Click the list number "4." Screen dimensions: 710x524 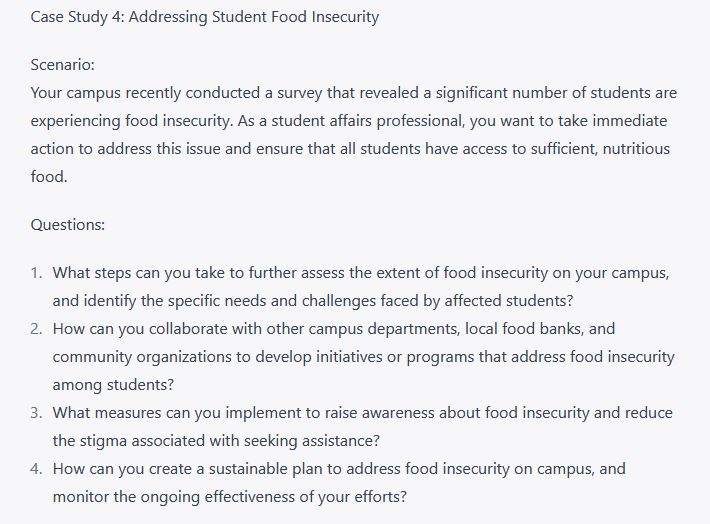click(x=36, y=468)
